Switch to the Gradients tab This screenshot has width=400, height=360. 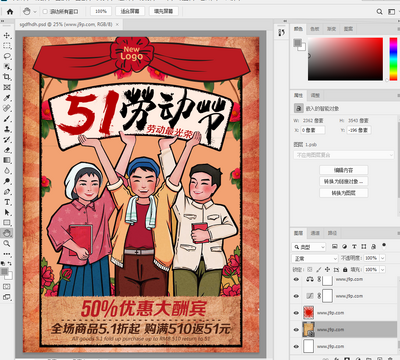331,29
